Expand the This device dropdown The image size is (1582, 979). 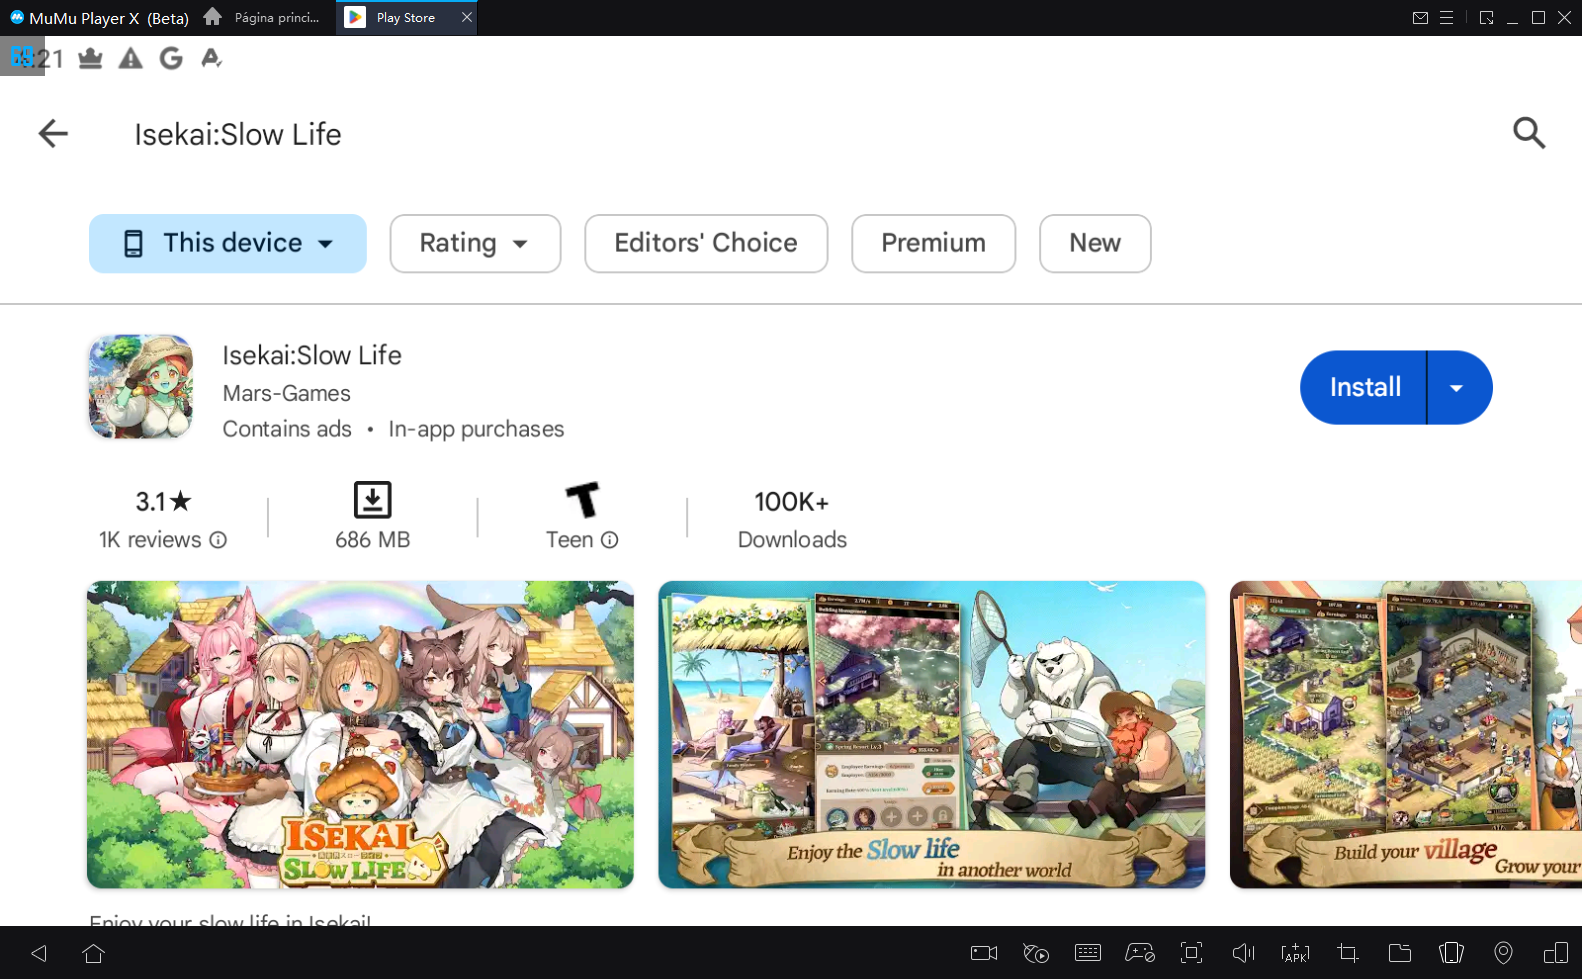(228, 243)
